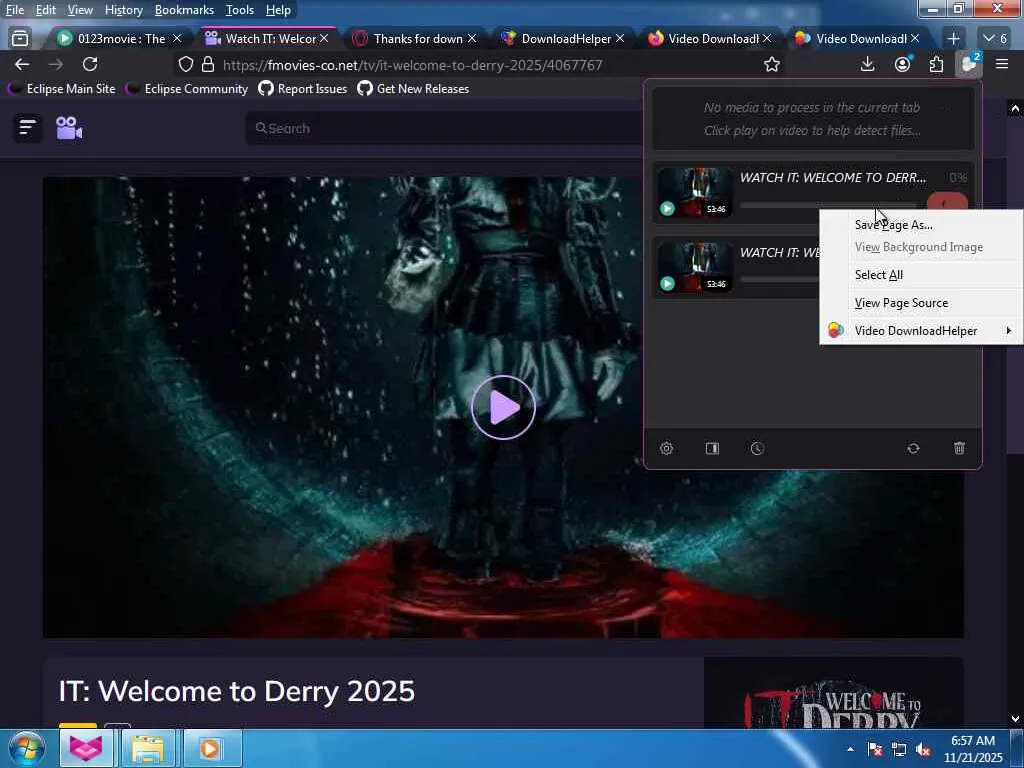Click the fmovies Search field
The width and height of the screenshot is (1024, 768).
[x=444, y=128]
